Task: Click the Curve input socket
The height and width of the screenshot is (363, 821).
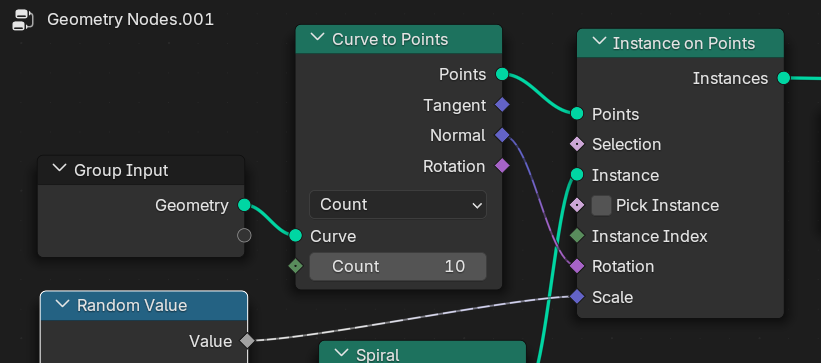Action: pyautogui.click(x=296, y=236)
